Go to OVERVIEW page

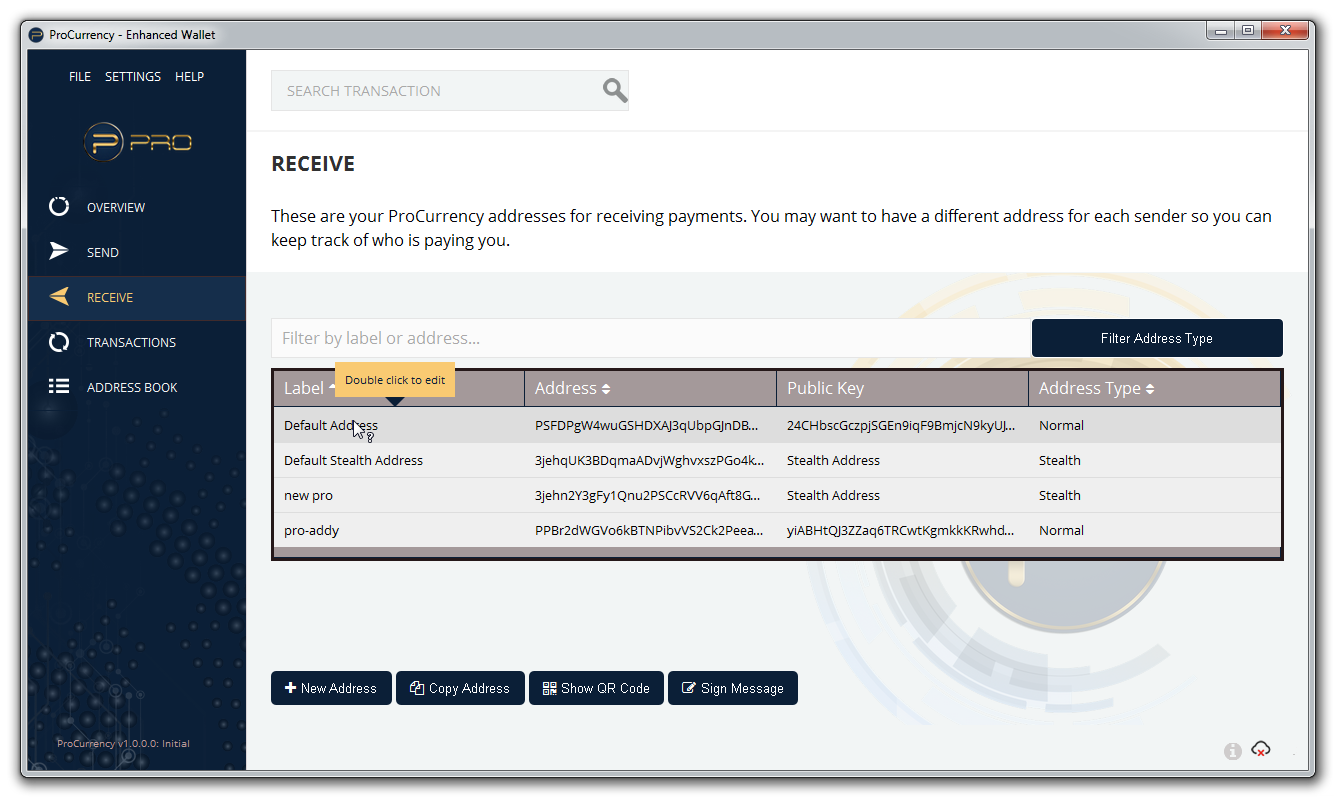tap(116, 208)
